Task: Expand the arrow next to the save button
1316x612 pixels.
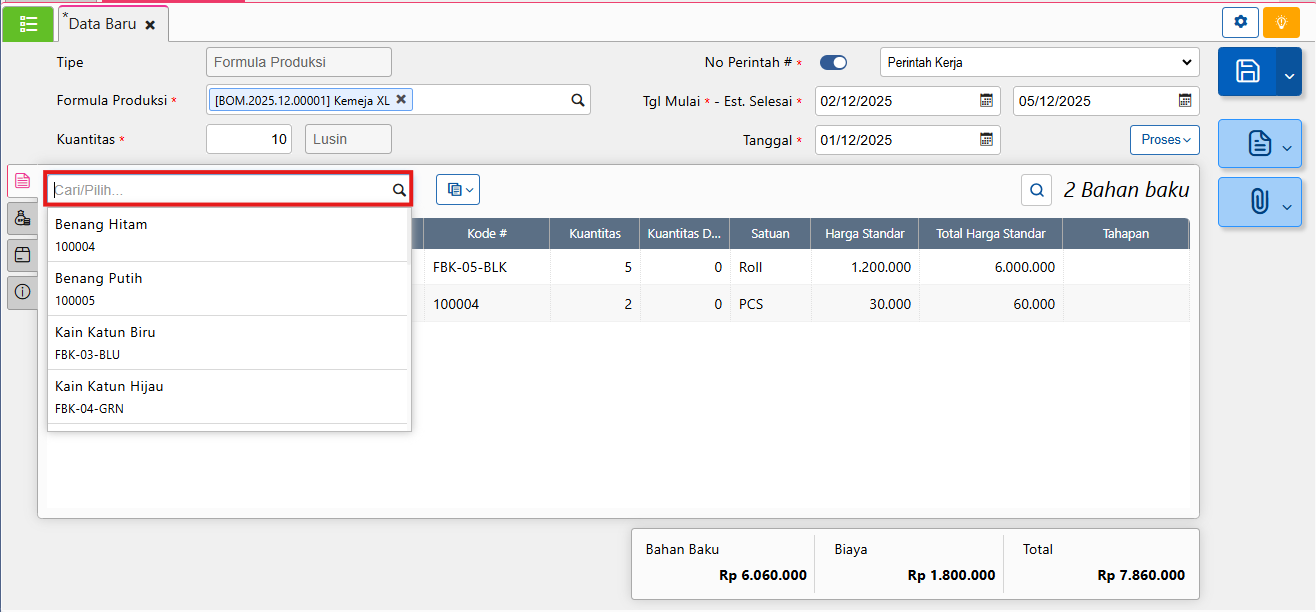Action: coord(1289,72)
